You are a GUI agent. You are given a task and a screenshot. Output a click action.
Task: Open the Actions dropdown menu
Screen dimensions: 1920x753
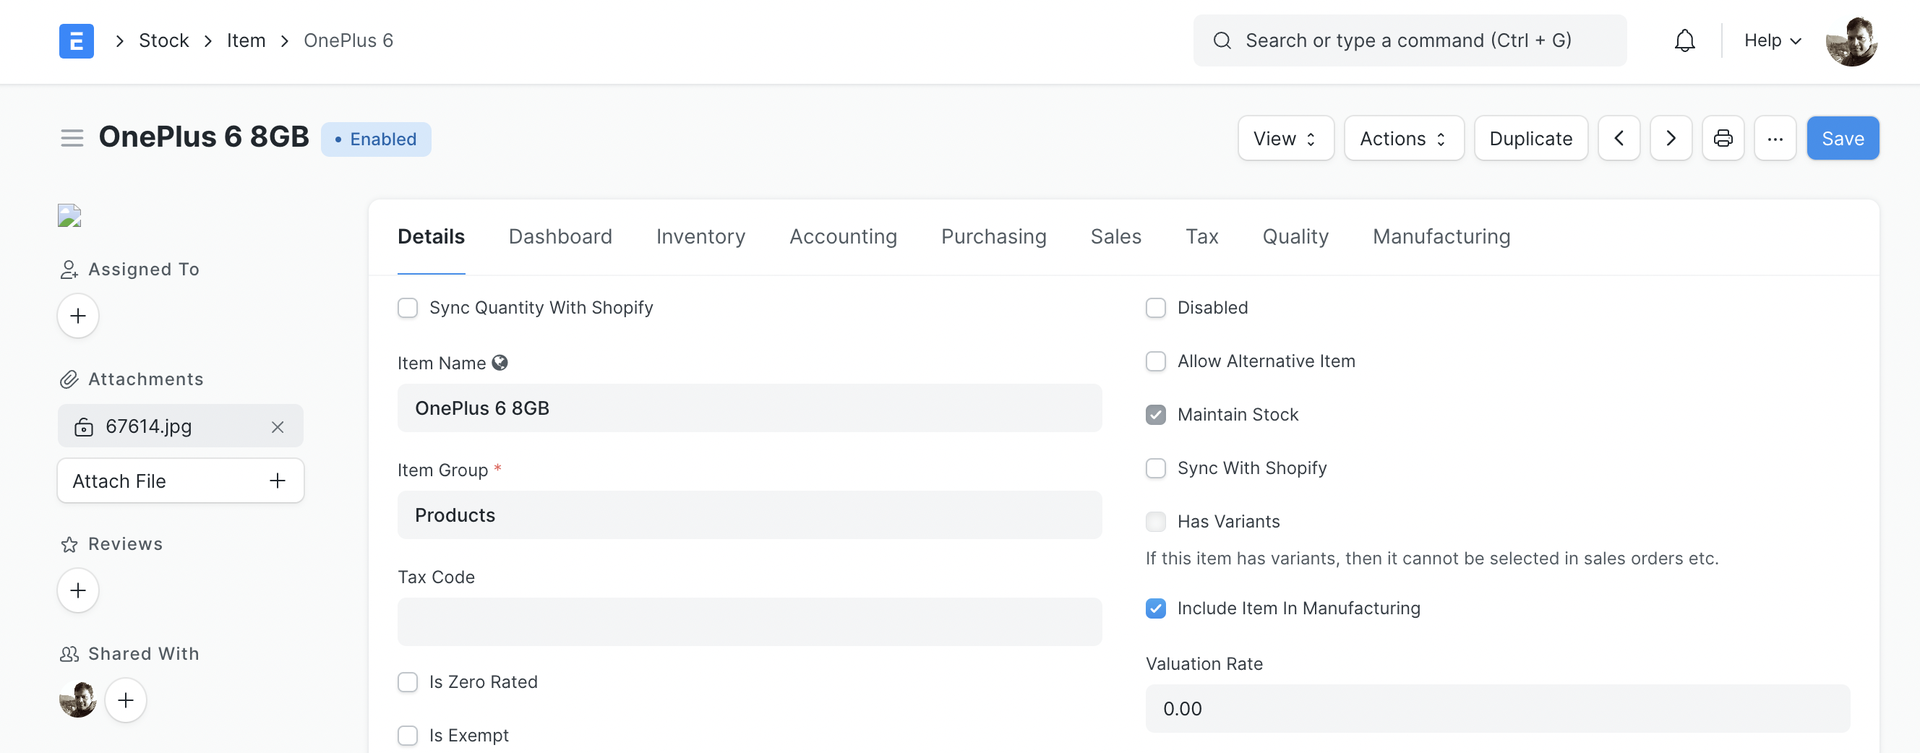pyautogui.click(x=1403, y=138)
